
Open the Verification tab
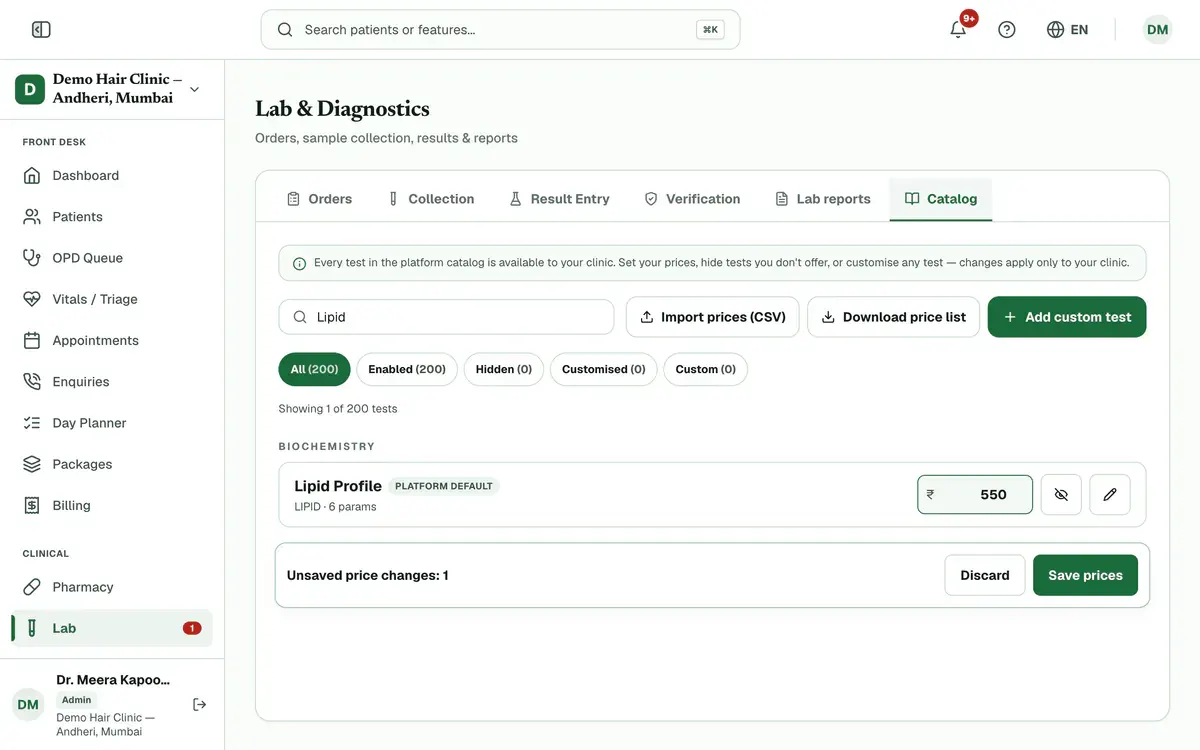click(692, 199)
